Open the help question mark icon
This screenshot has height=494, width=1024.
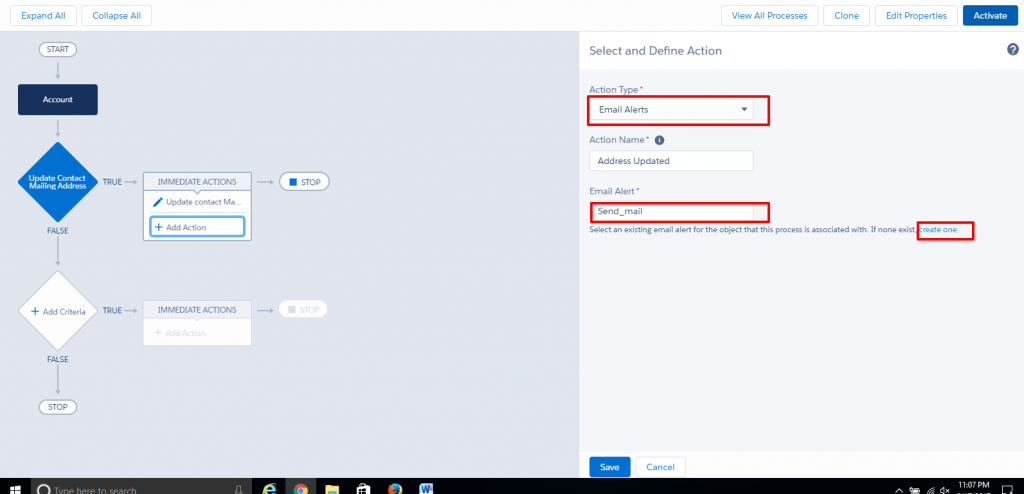1013,50
